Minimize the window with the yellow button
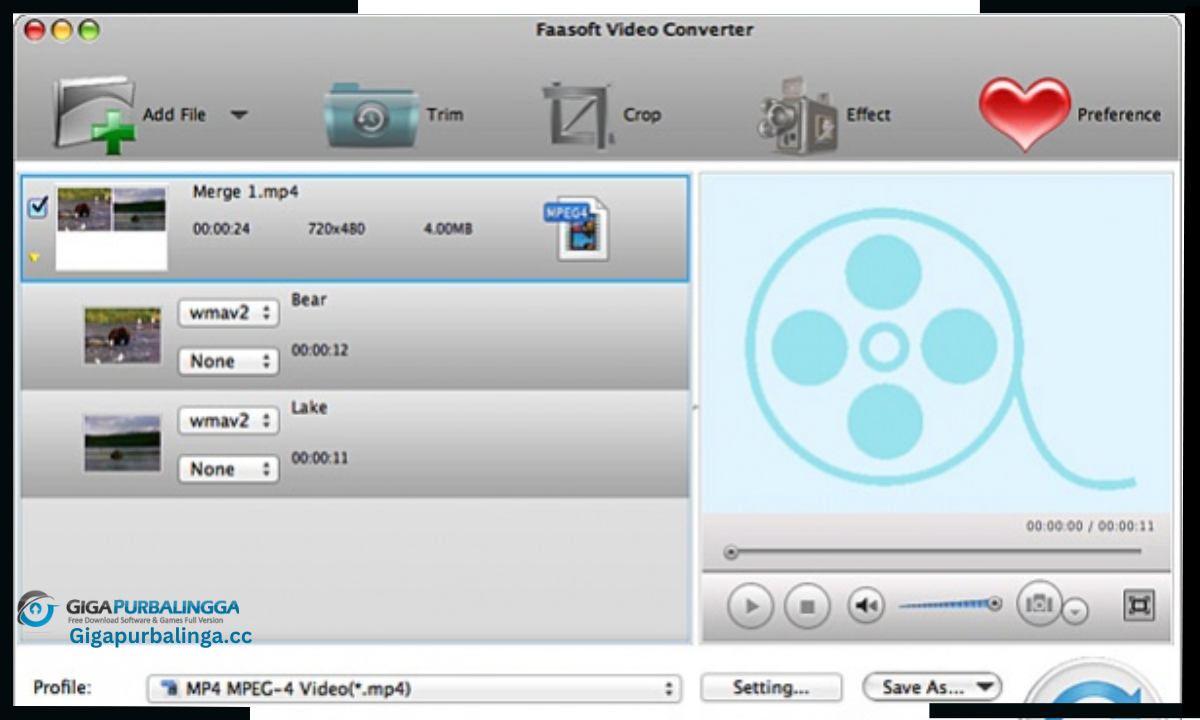This screenshot has height=720, width=1200. point(63,31)
